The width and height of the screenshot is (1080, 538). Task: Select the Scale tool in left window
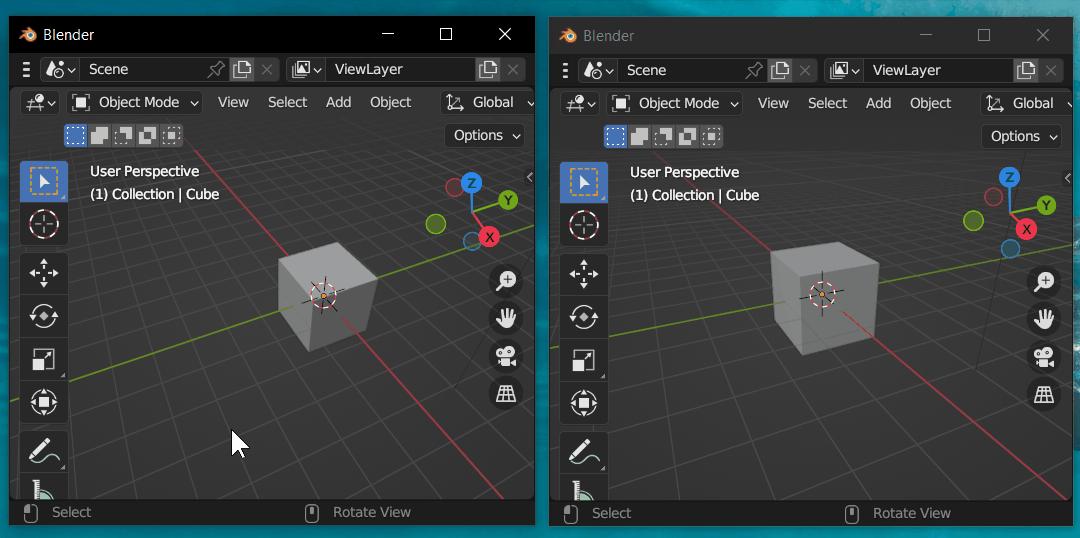pyautogui.click(x=44, y=359)
